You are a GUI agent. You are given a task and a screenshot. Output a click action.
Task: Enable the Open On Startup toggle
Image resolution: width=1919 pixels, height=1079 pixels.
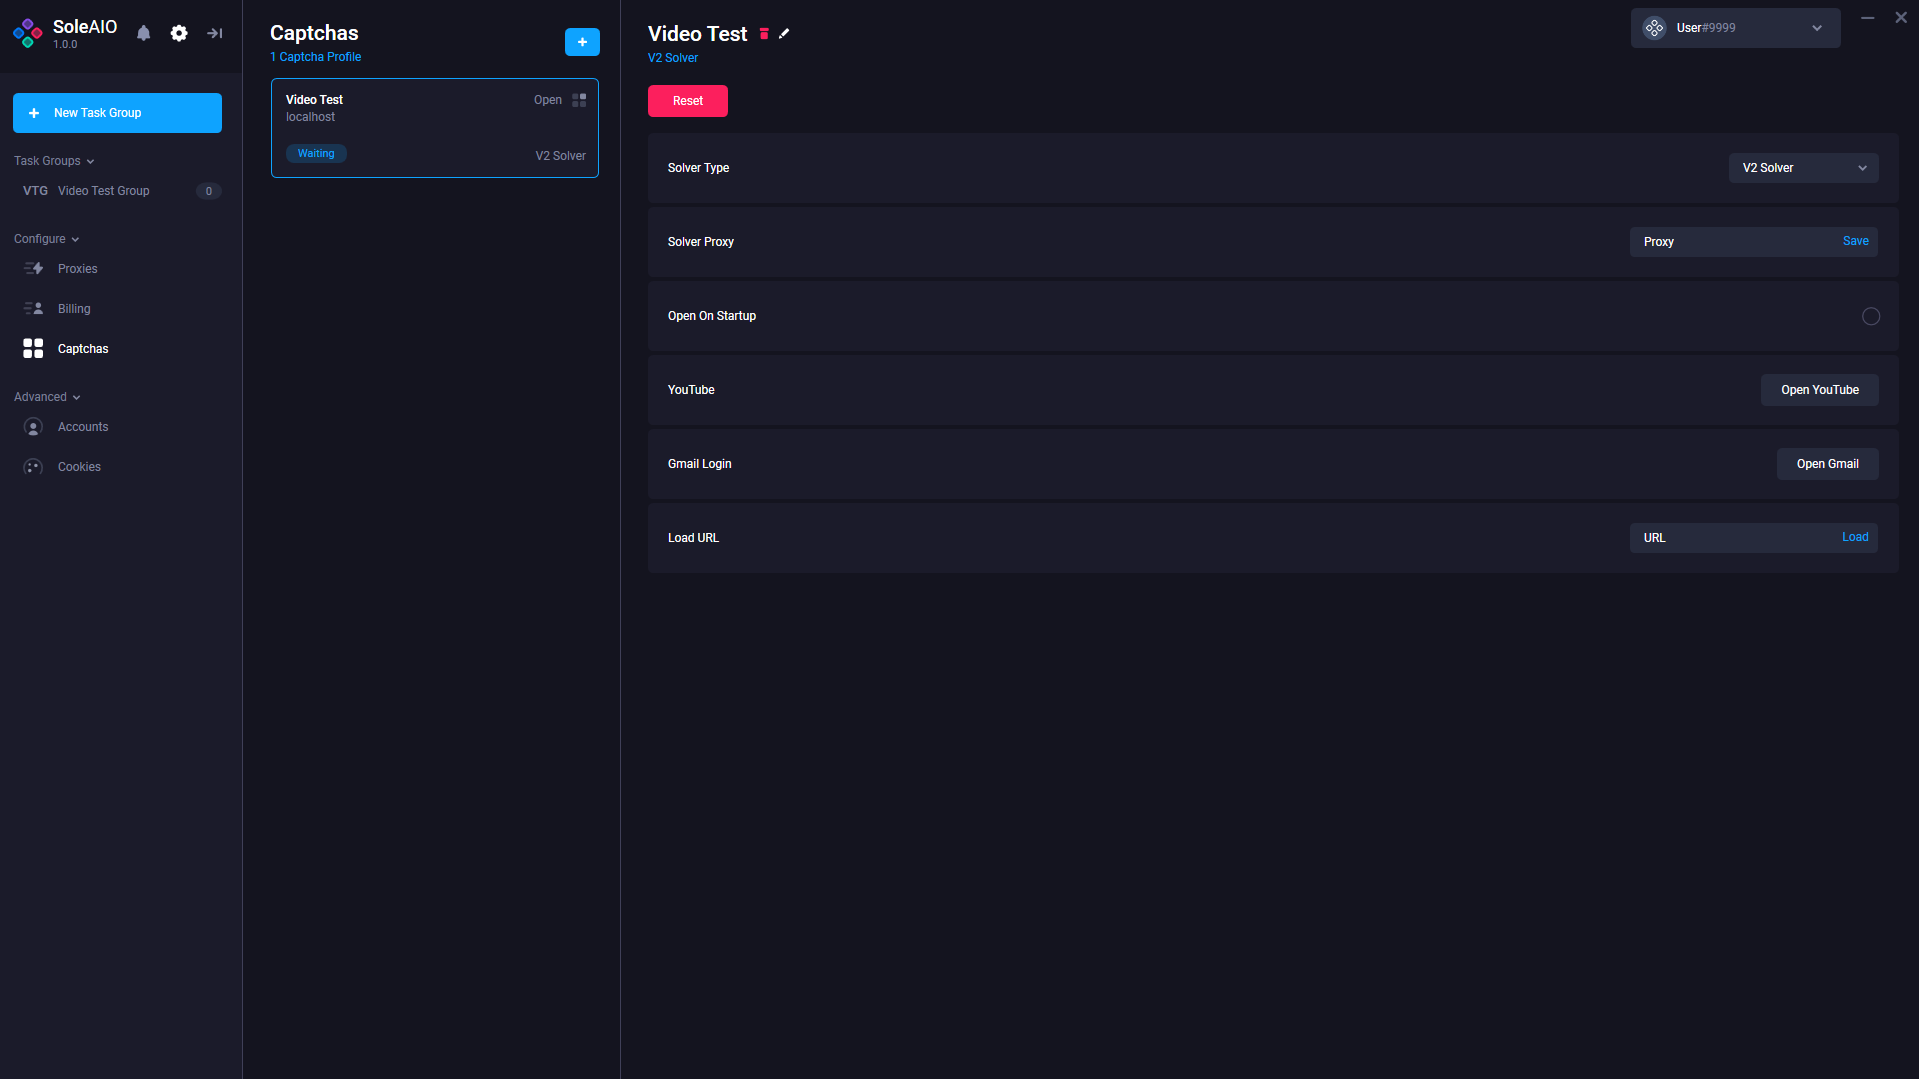pyautogui.click(x=1870, y=316)
